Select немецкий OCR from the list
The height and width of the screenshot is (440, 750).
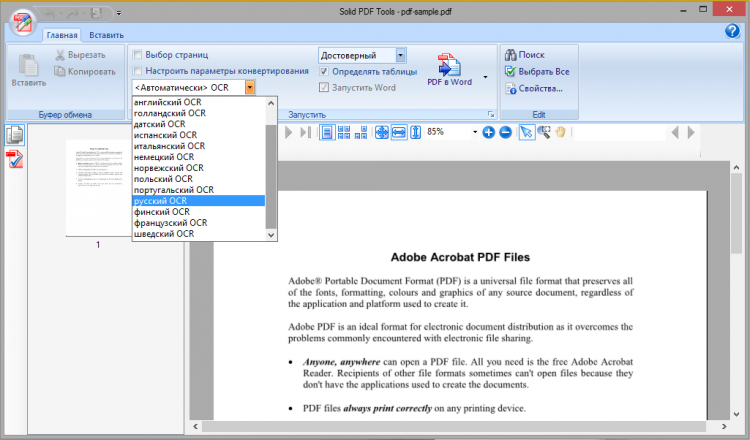pyautogui.click(x=199, y=157)
